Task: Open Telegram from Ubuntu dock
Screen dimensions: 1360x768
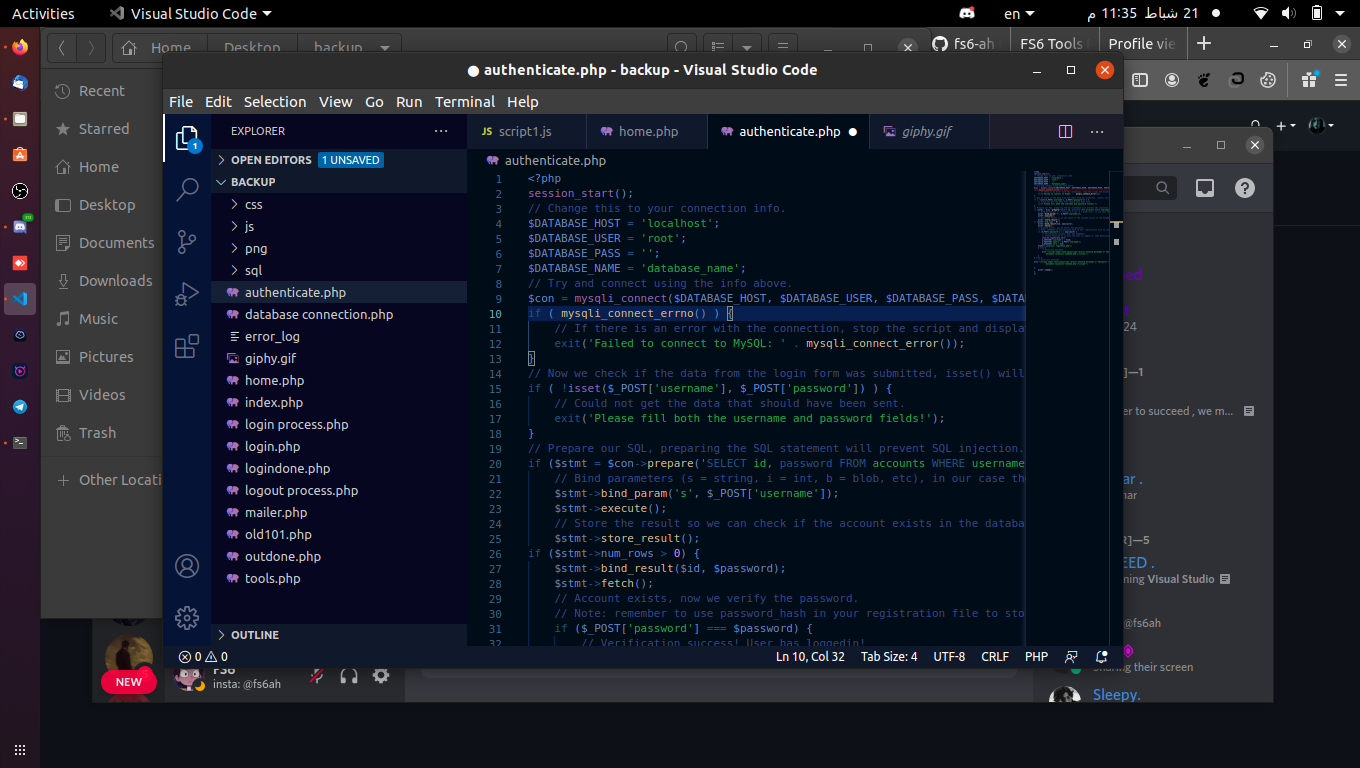Action: point(20,407)
